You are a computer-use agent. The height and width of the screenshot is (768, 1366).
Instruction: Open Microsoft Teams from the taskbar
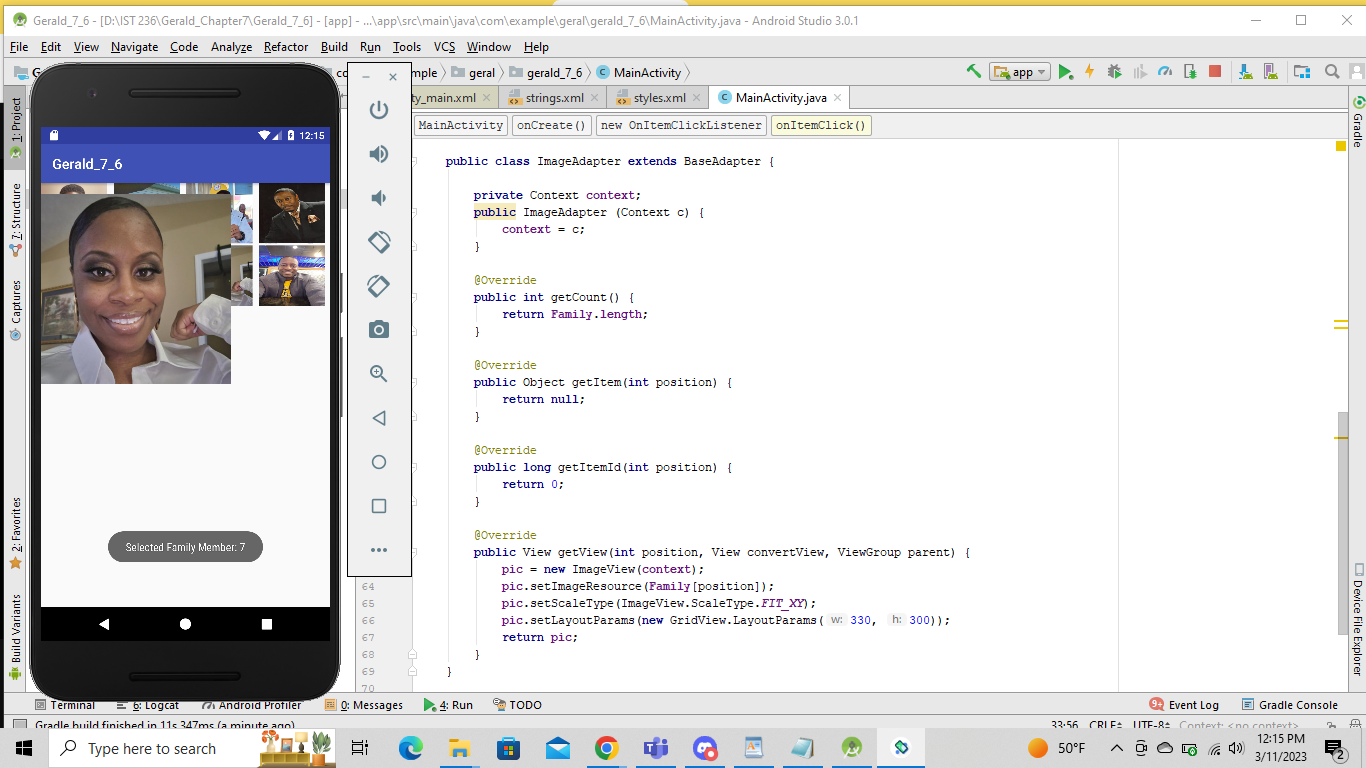[655, 748]
